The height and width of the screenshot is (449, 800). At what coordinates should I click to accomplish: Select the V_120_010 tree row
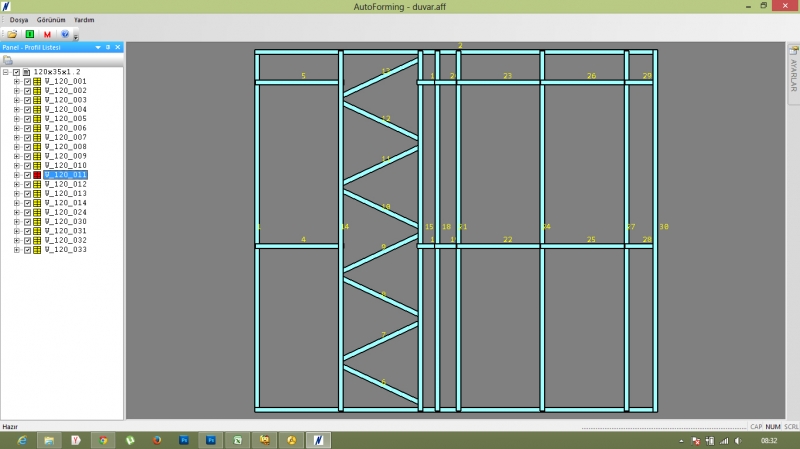coord(65,166)
